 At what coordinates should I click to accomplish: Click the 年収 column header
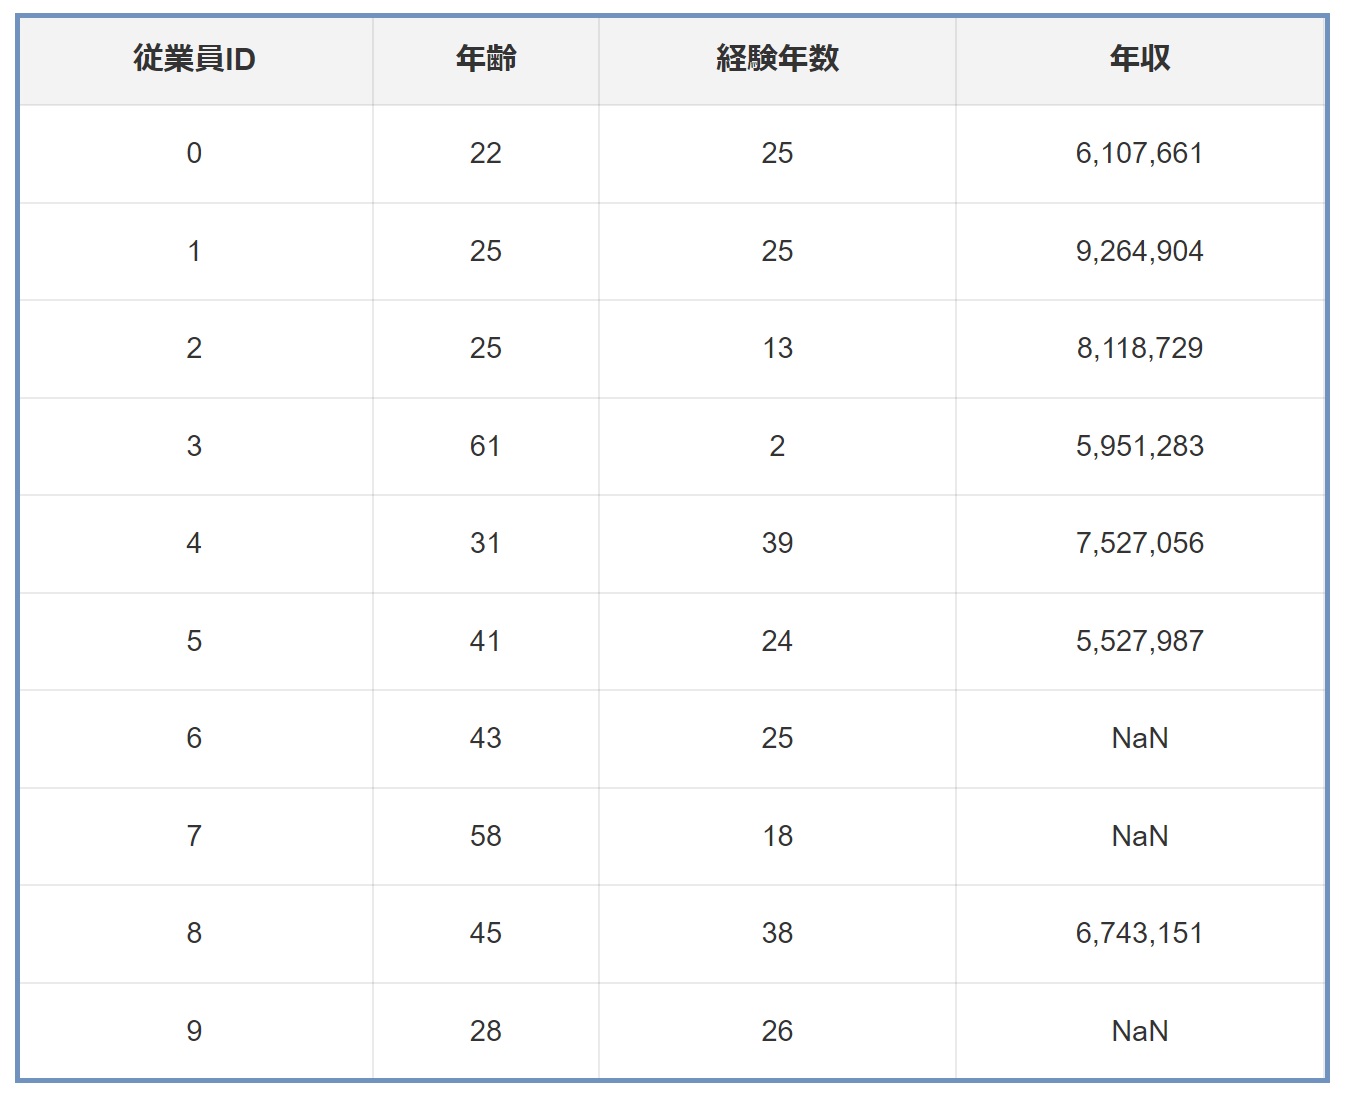tap(1140, 59)
